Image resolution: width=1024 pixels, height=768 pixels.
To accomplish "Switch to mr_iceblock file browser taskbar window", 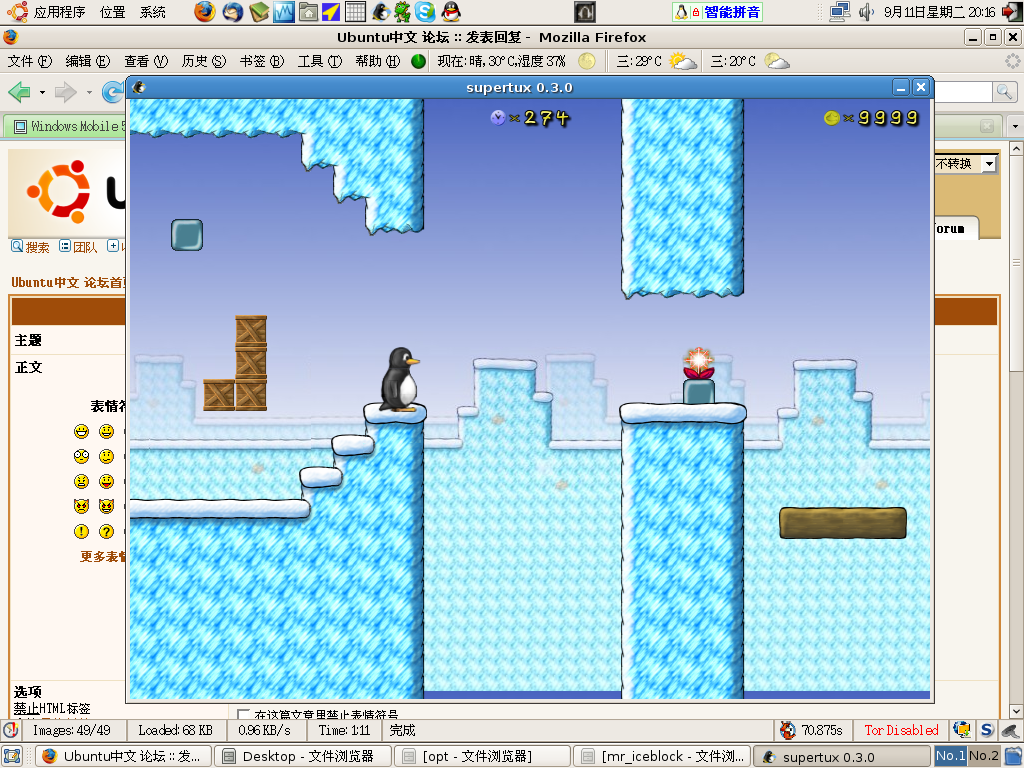I will 662,756.
